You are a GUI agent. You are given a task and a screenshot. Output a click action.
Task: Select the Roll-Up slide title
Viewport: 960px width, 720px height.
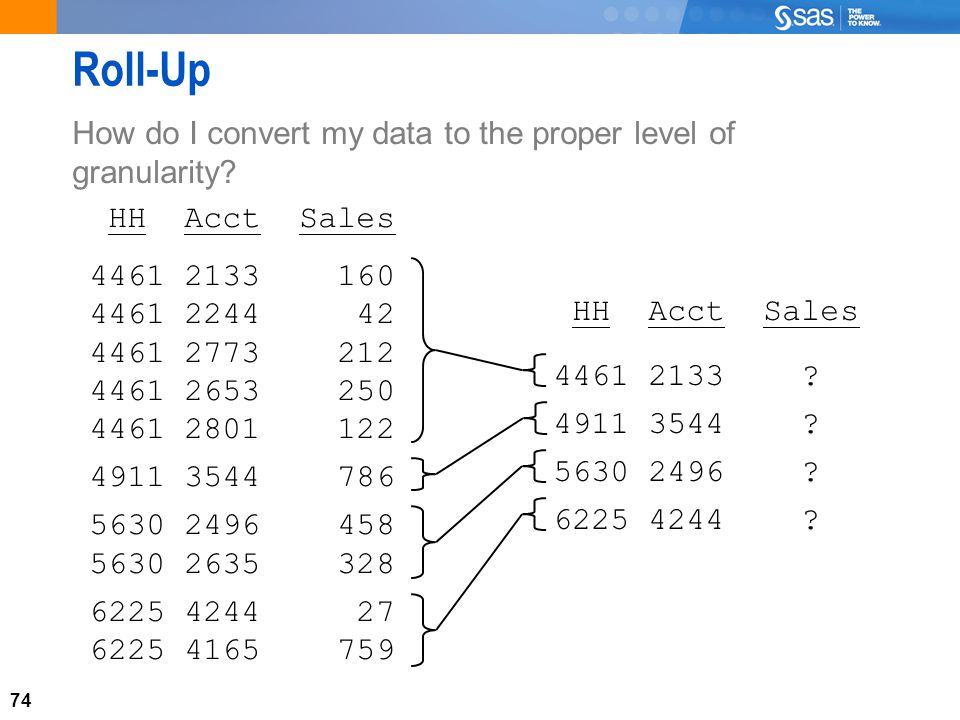142,72
